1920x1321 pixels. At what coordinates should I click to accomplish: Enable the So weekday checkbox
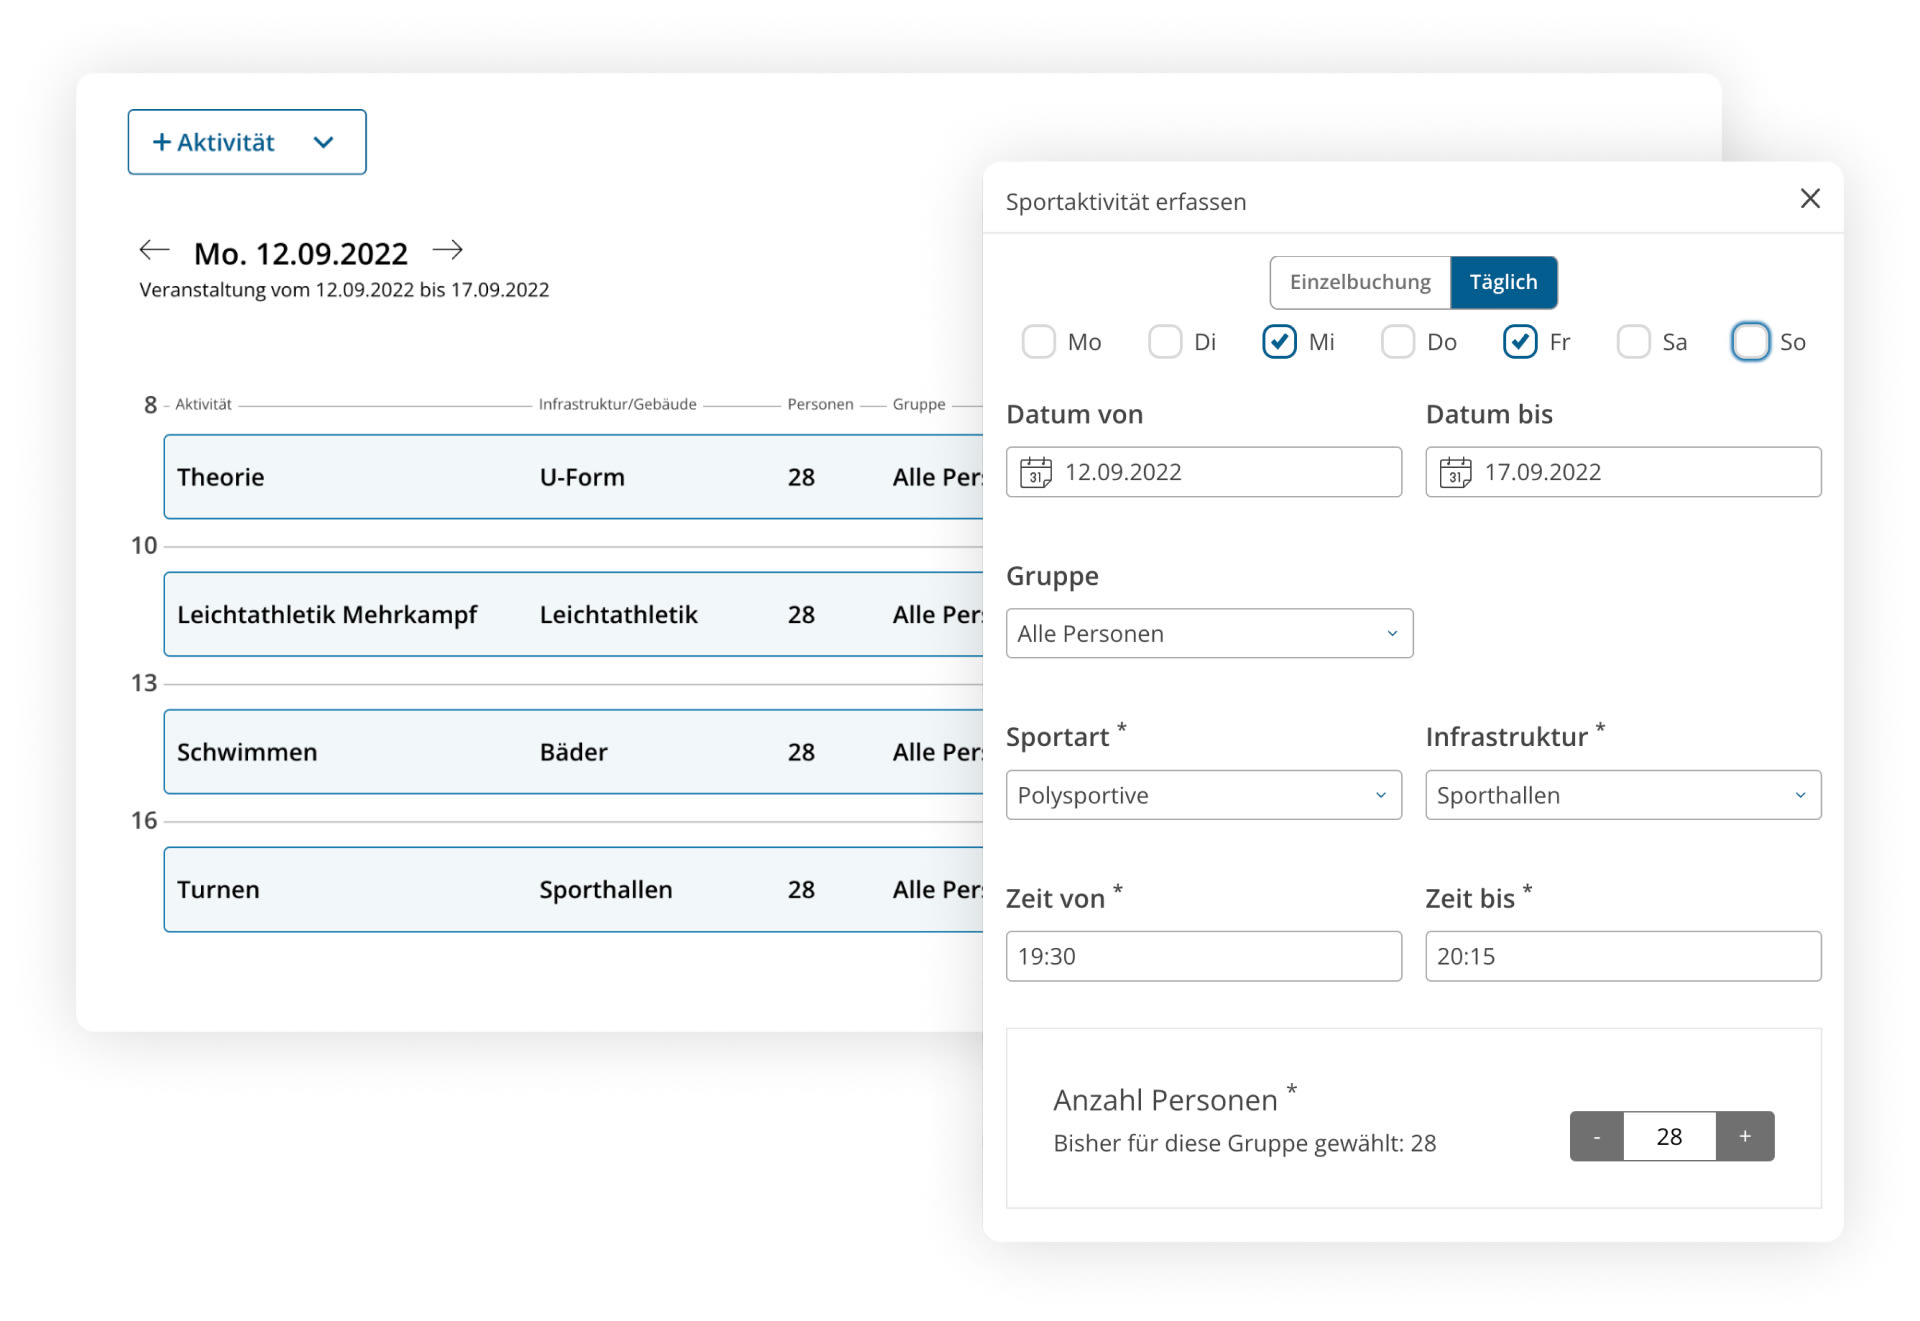[1750, 342]
